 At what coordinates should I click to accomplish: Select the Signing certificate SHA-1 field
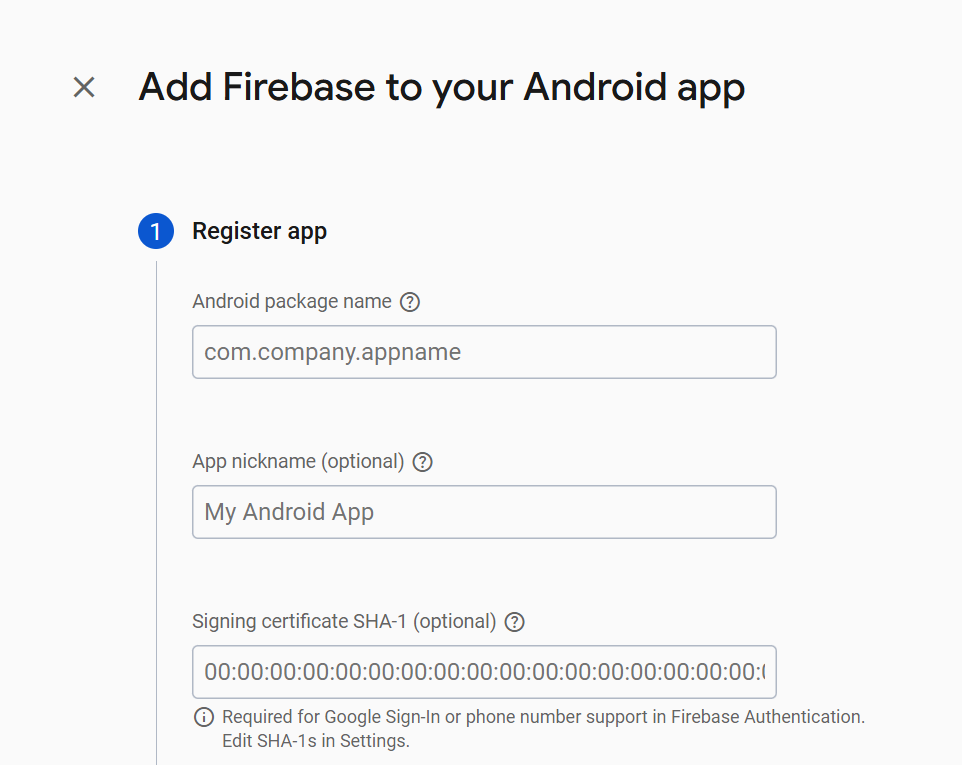click(x=484, y=672)
